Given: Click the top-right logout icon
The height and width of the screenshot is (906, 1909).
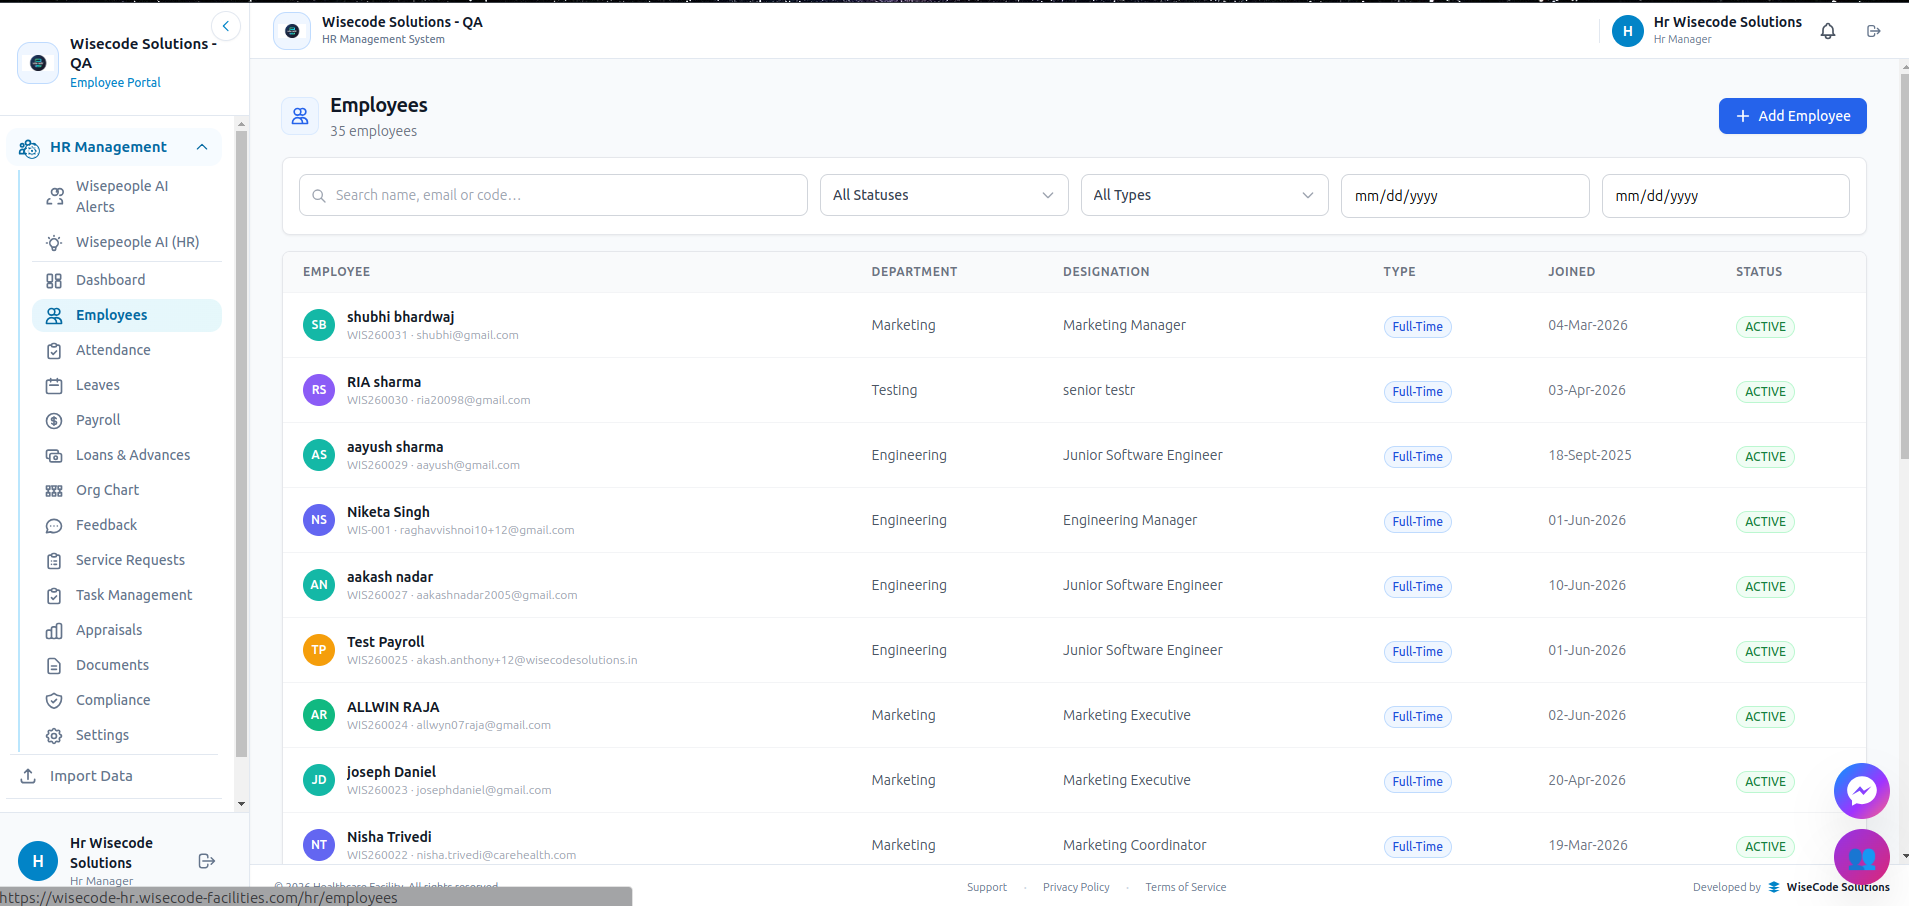Looking at the screenshot, I should tap(1874, 31).
